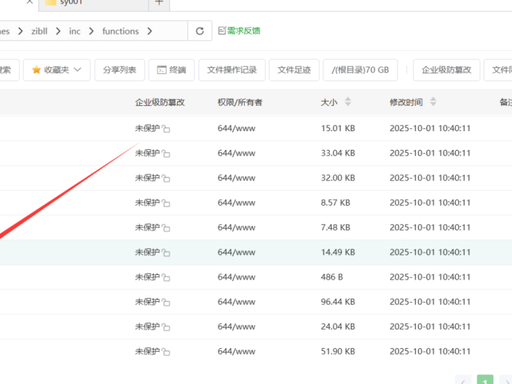512x384 pixels.
Task: Expand the chevron after zibll breadcrumb
Action: click(58, 31)
